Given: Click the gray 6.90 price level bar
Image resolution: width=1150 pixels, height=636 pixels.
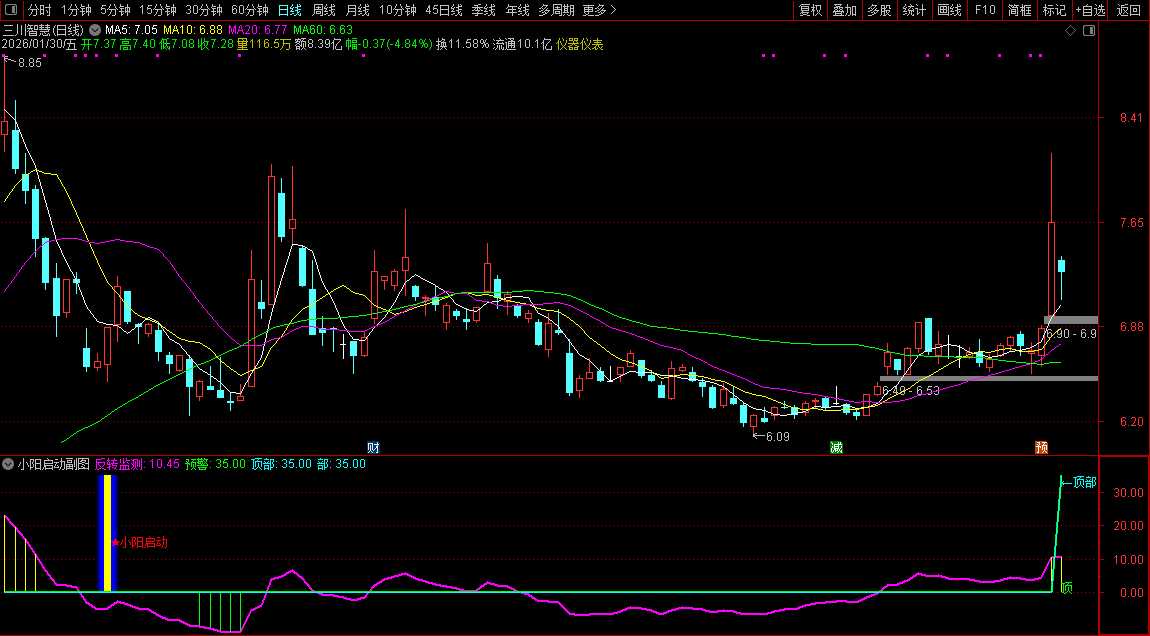Looking at the screenshot, I should 1070,320.
